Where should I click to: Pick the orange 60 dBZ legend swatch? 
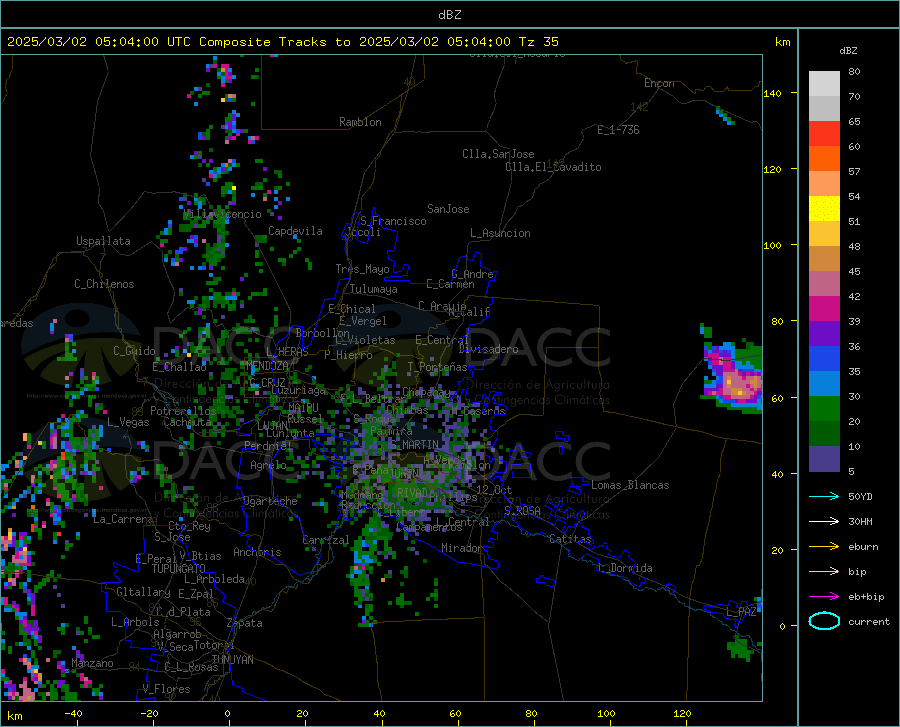pos(824,159)
